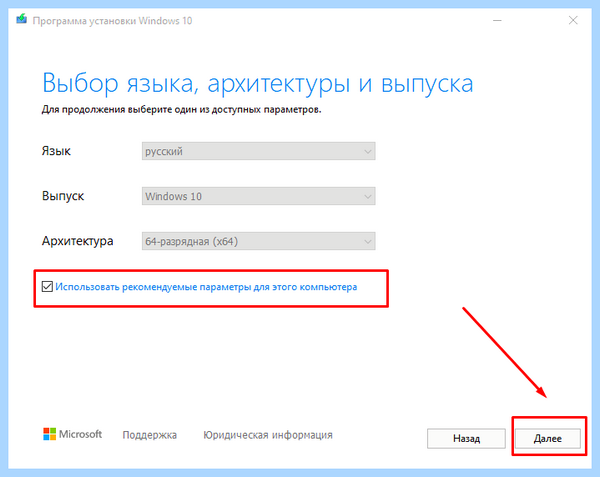
Task: Click the text 'Для продолжения выберите один из доступных параметров.'
Action: pos(181,109)
